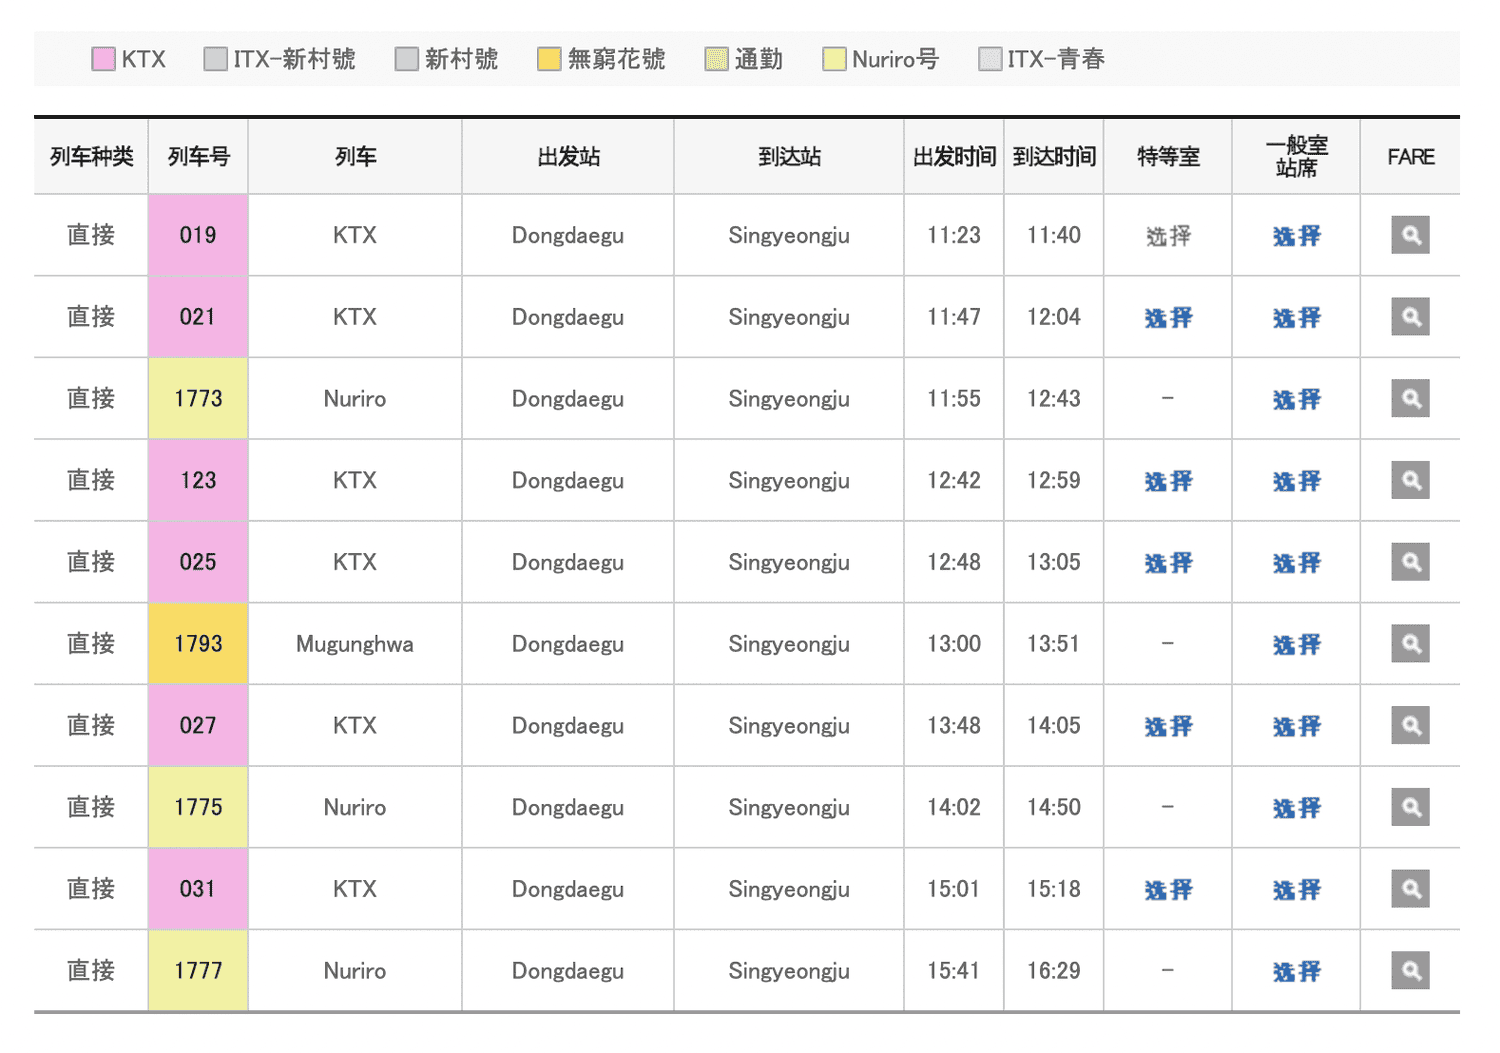1500x1053 pixels.
Task: Open fare search icon for train 027
Action: 1410,725
